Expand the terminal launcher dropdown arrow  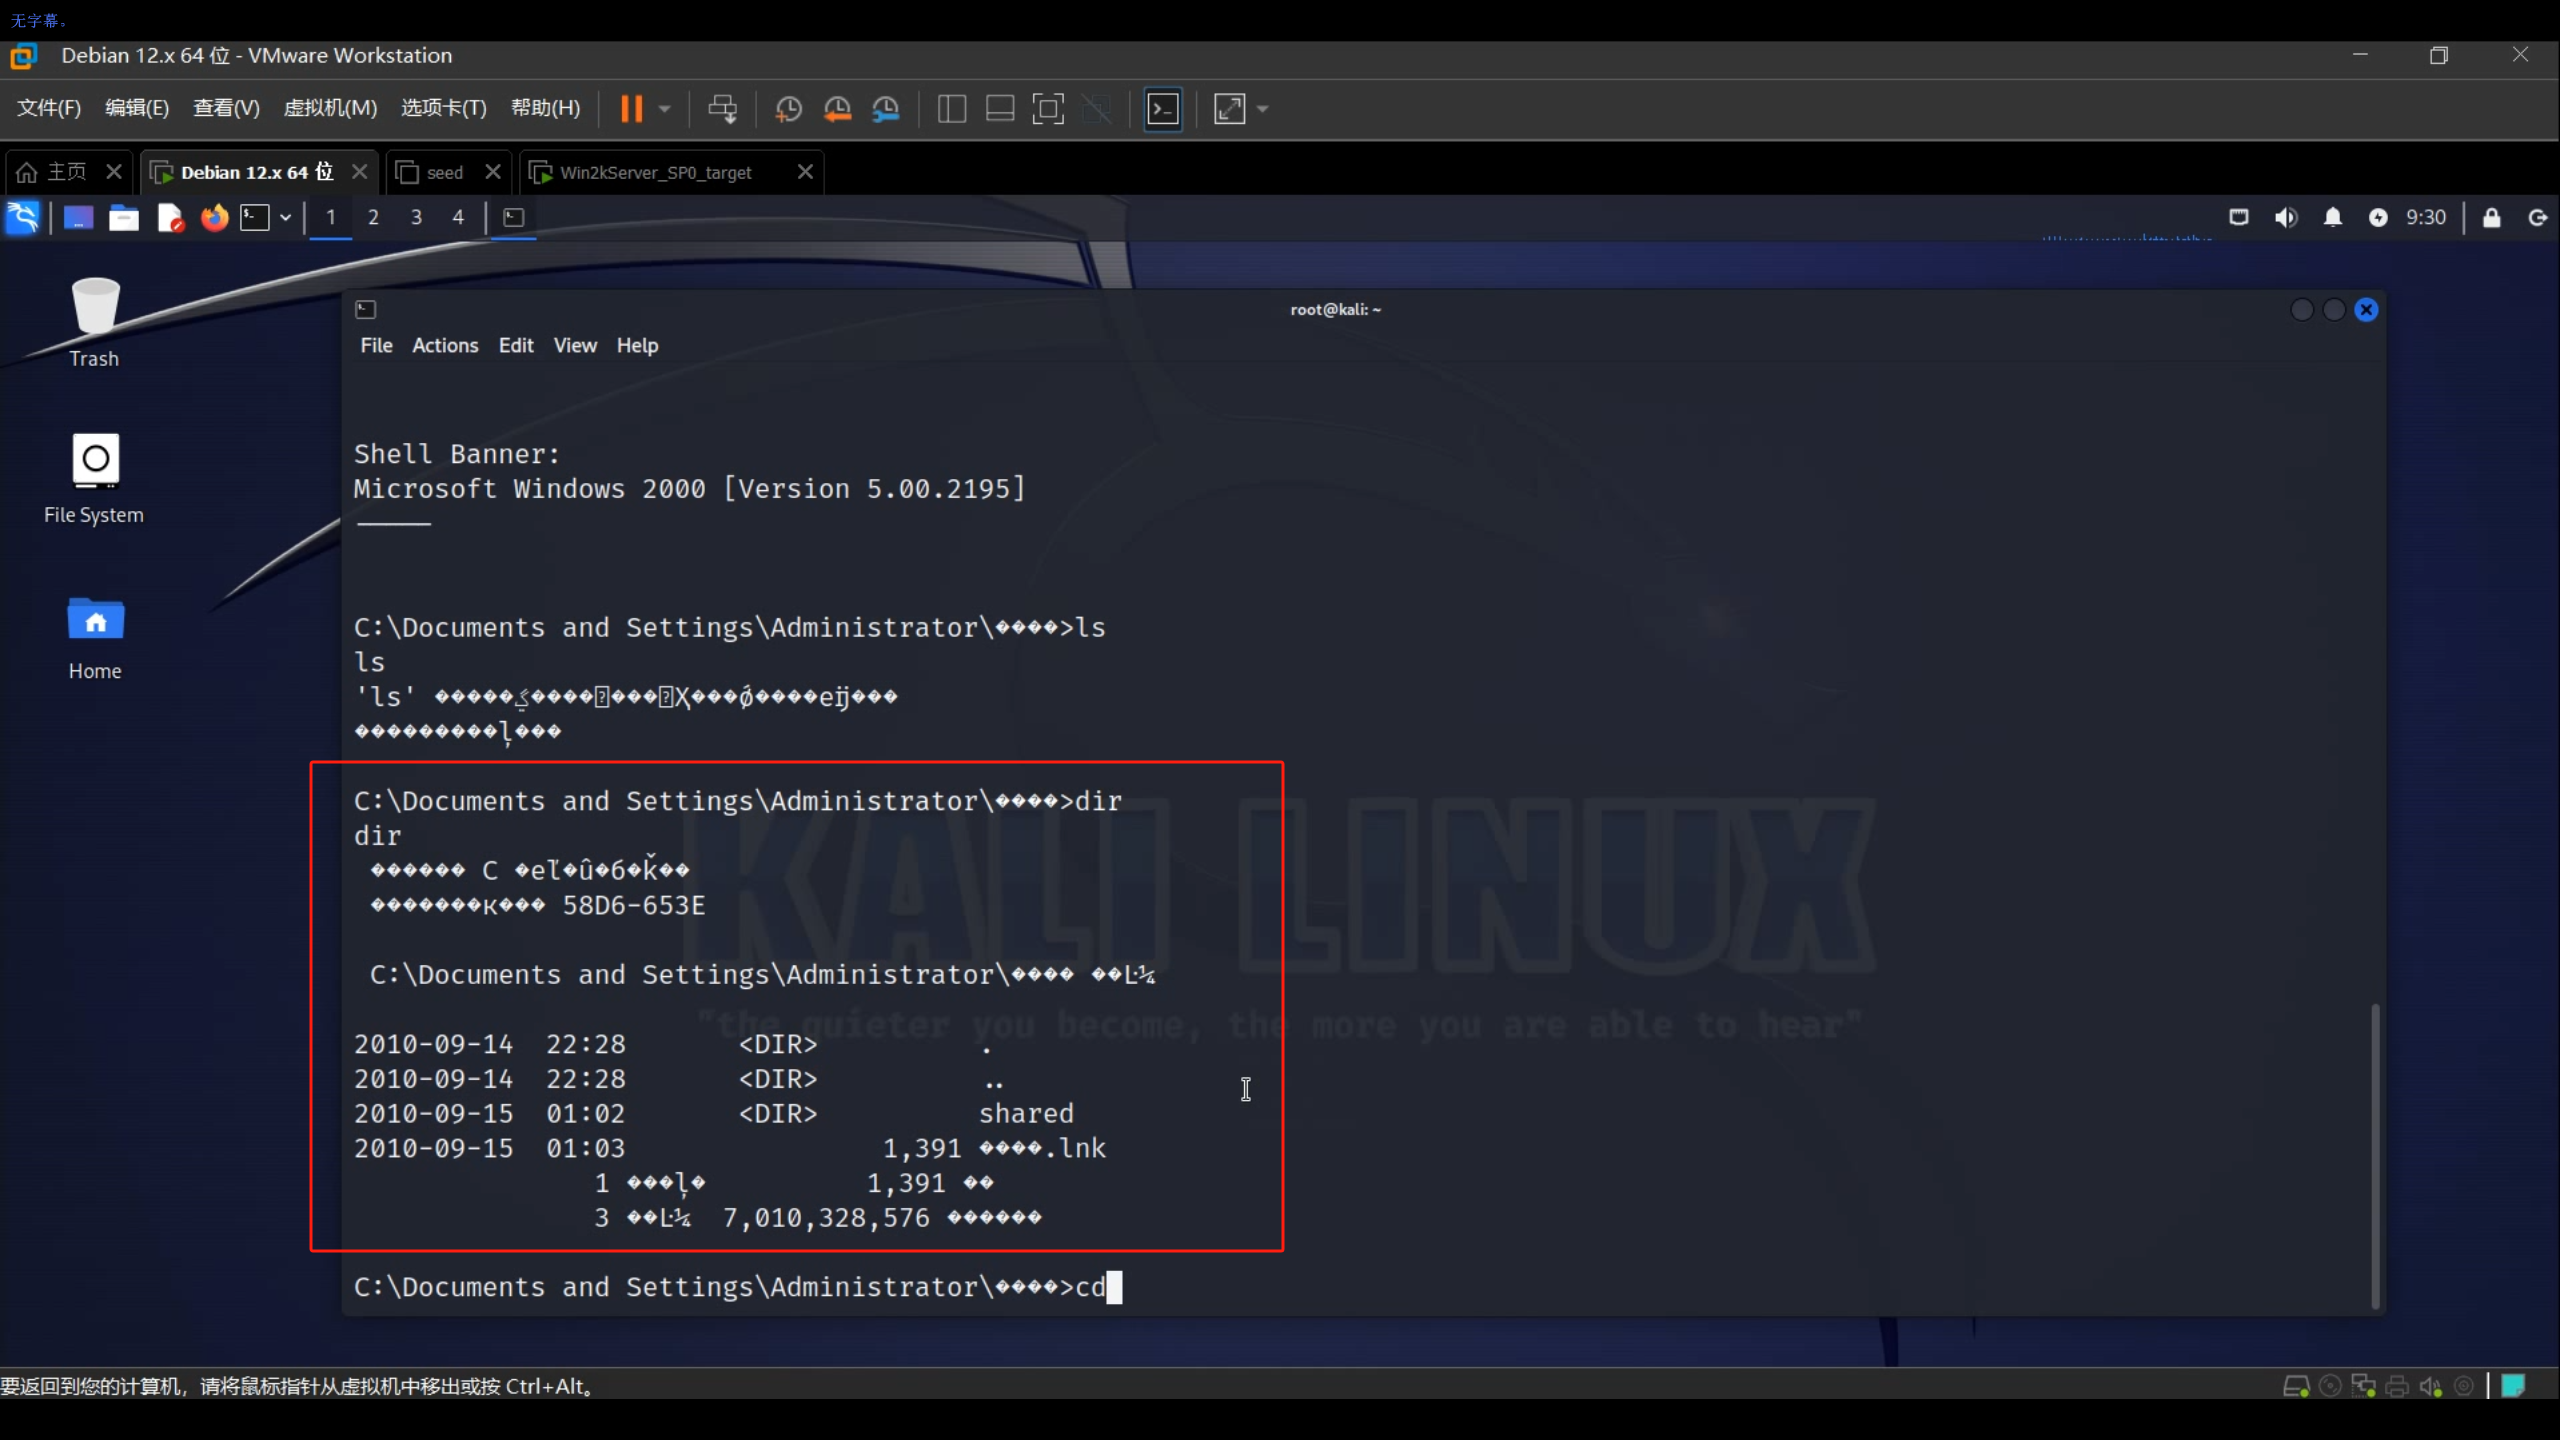click(286, 217)
